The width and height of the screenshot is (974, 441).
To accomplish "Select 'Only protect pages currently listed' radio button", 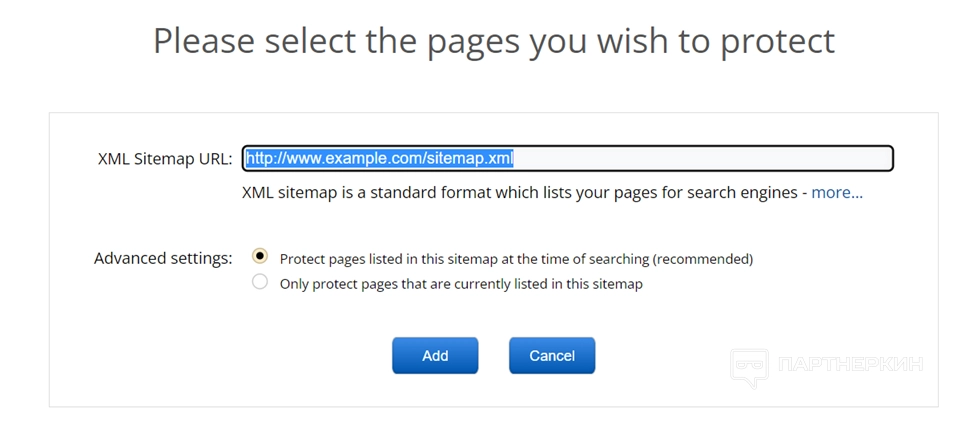I will pos(261,283).
